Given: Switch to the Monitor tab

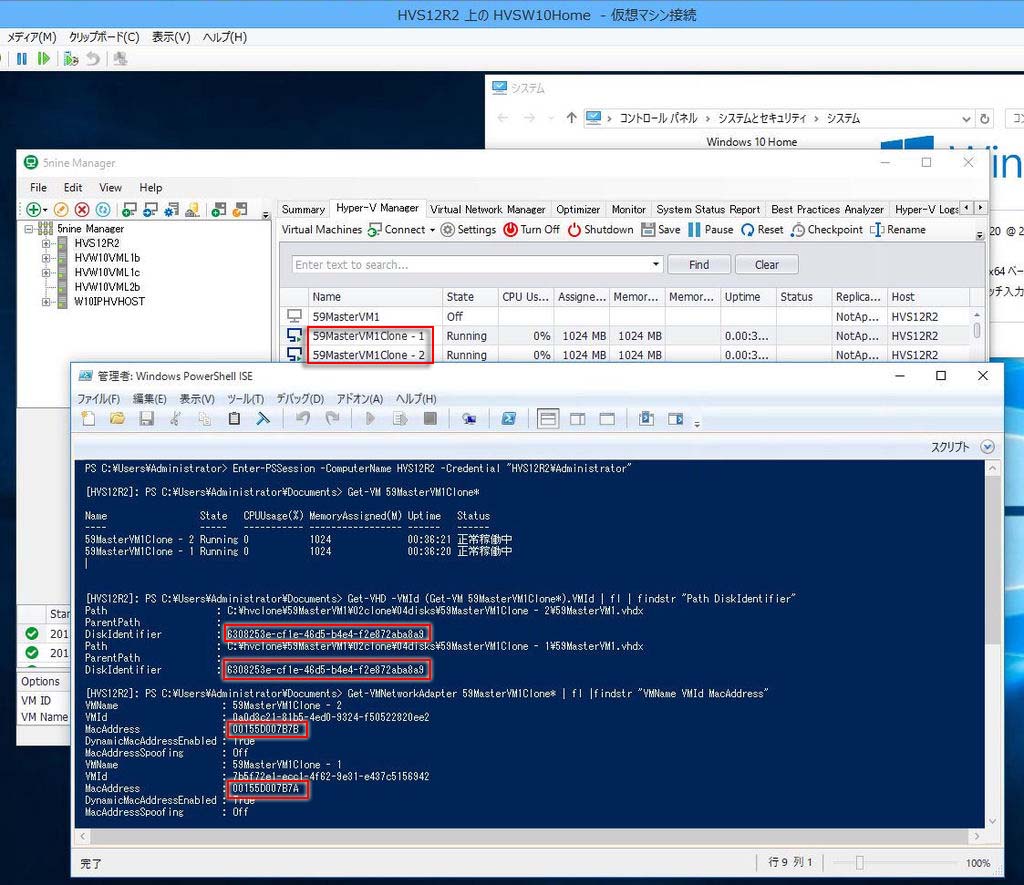Looking at the screenshot, I should [628, 209].
